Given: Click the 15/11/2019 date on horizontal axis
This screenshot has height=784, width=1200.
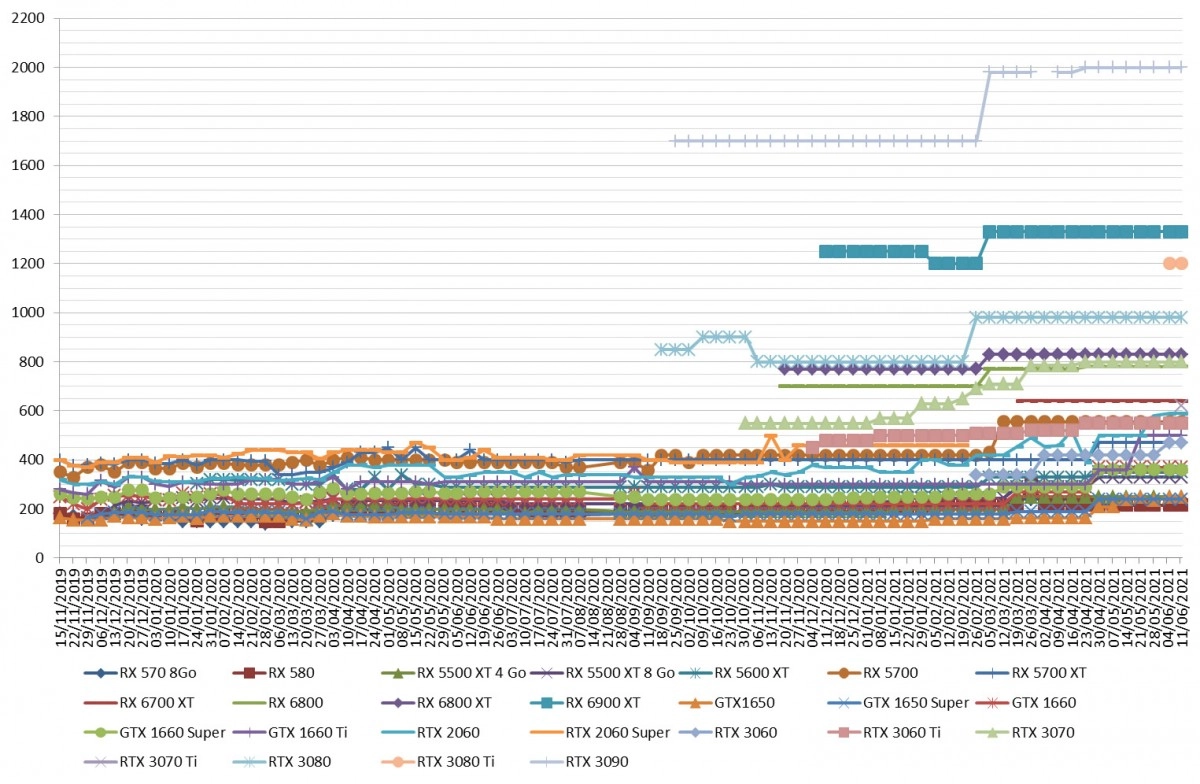Looking at the screenshot, I should 61,610.
